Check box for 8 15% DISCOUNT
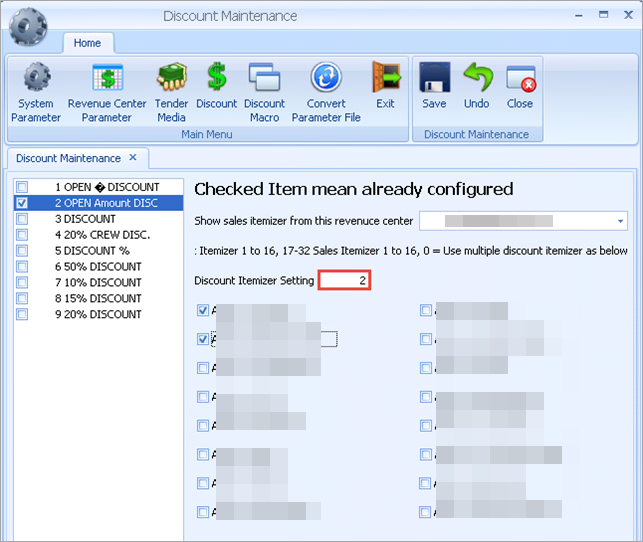Viewport: 643px width, 542px height. pyautogui.click(x=22, y=298)
